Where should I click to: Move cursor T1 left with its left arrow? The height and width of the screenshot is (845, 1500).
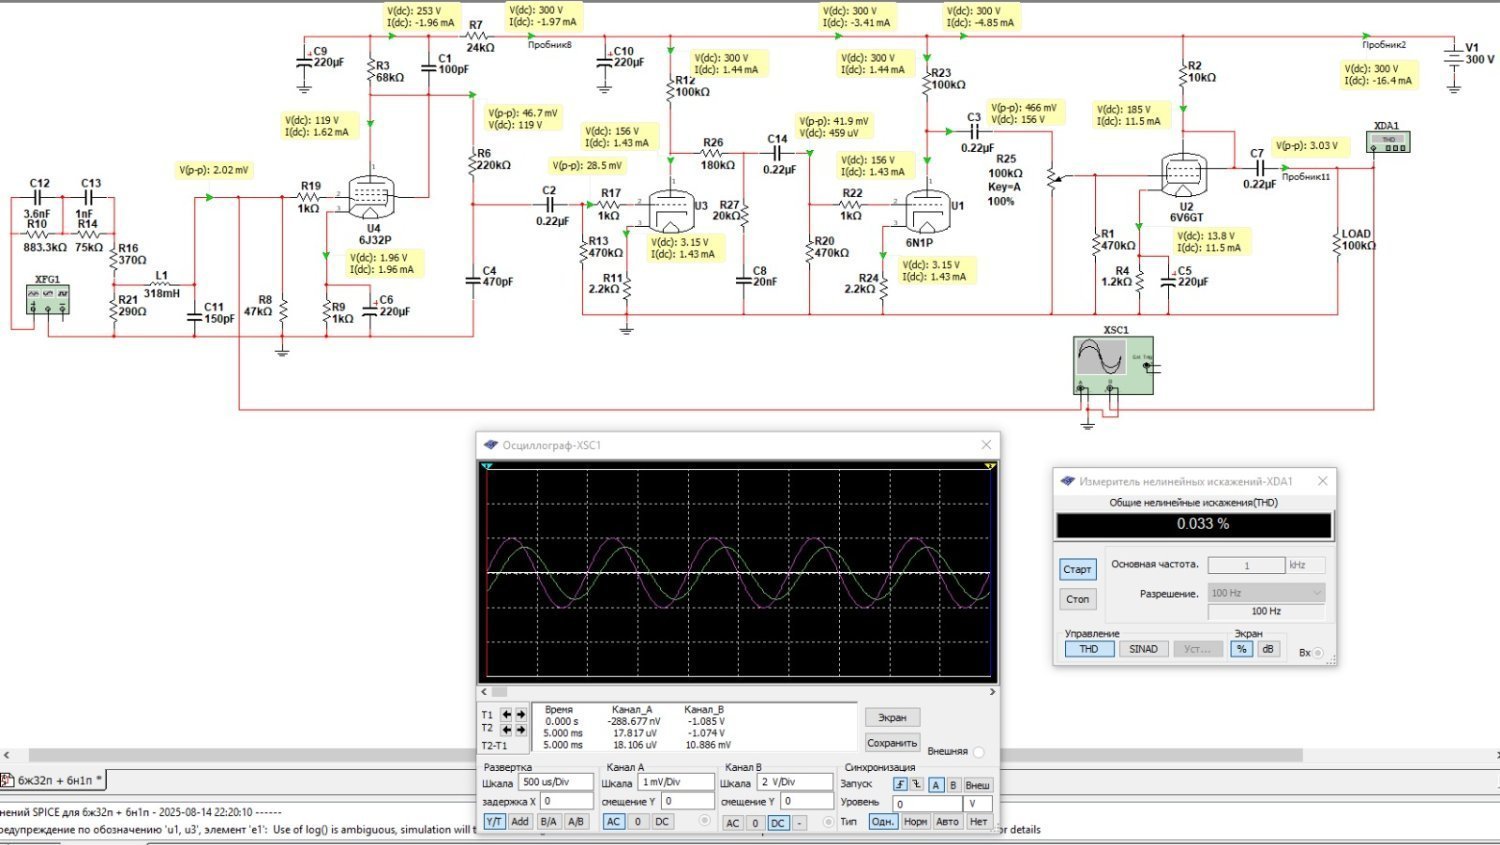[506, 714]
